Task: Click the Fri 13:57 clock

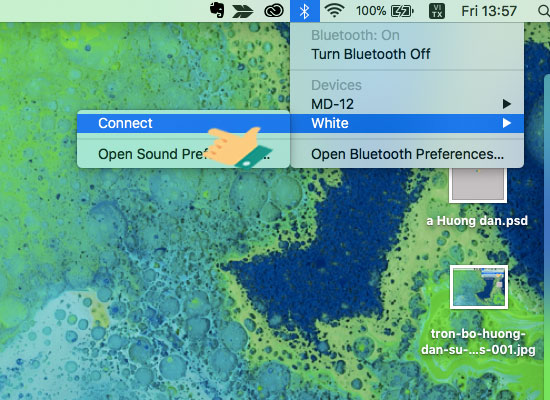Action: (x=489, y=11)
